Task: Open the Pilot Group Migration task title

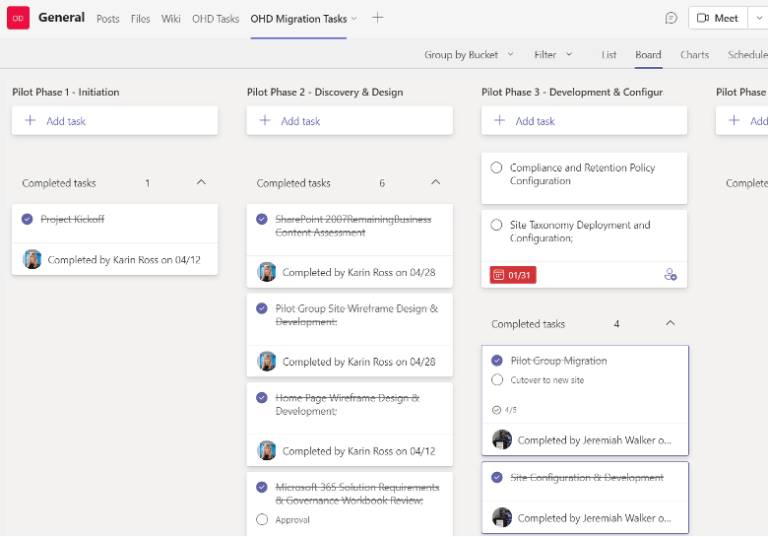Action: point(559,361)
